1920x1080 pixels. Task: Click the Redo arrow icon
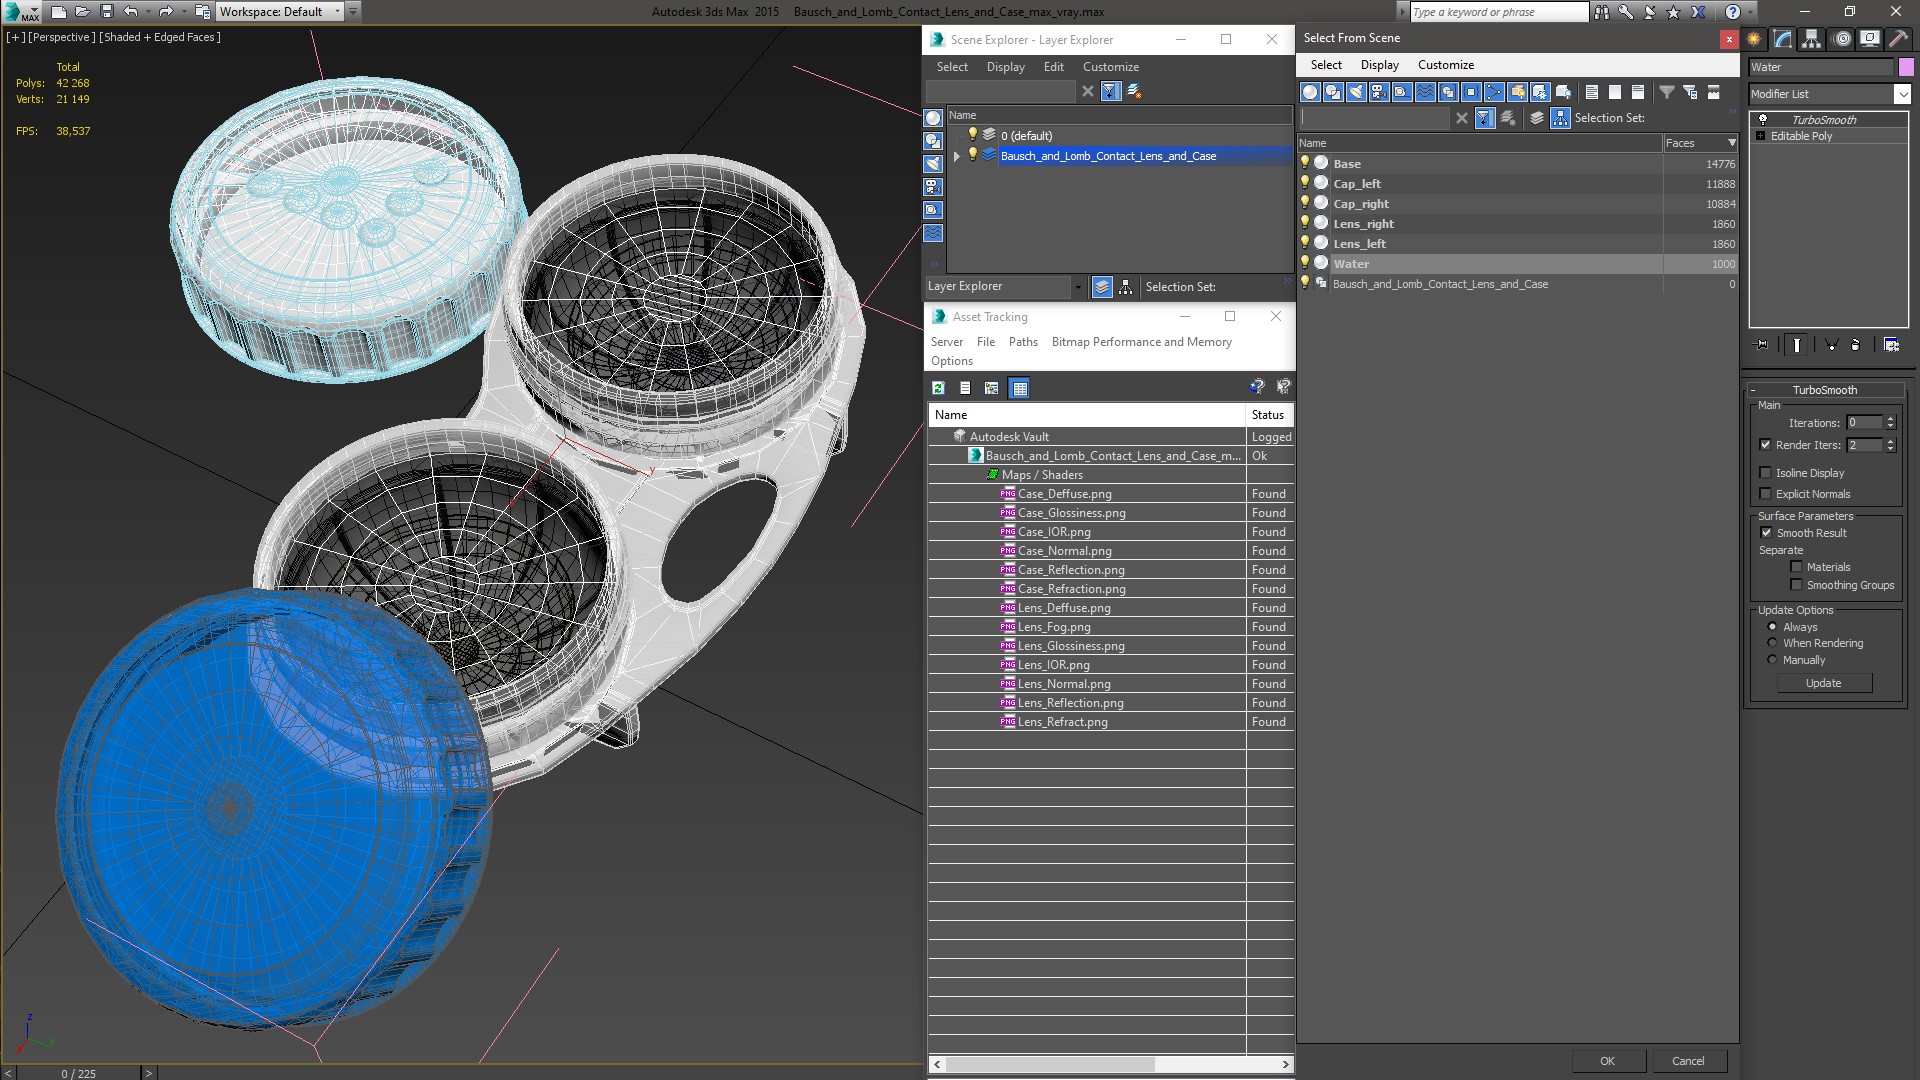(x=166, y=12)
